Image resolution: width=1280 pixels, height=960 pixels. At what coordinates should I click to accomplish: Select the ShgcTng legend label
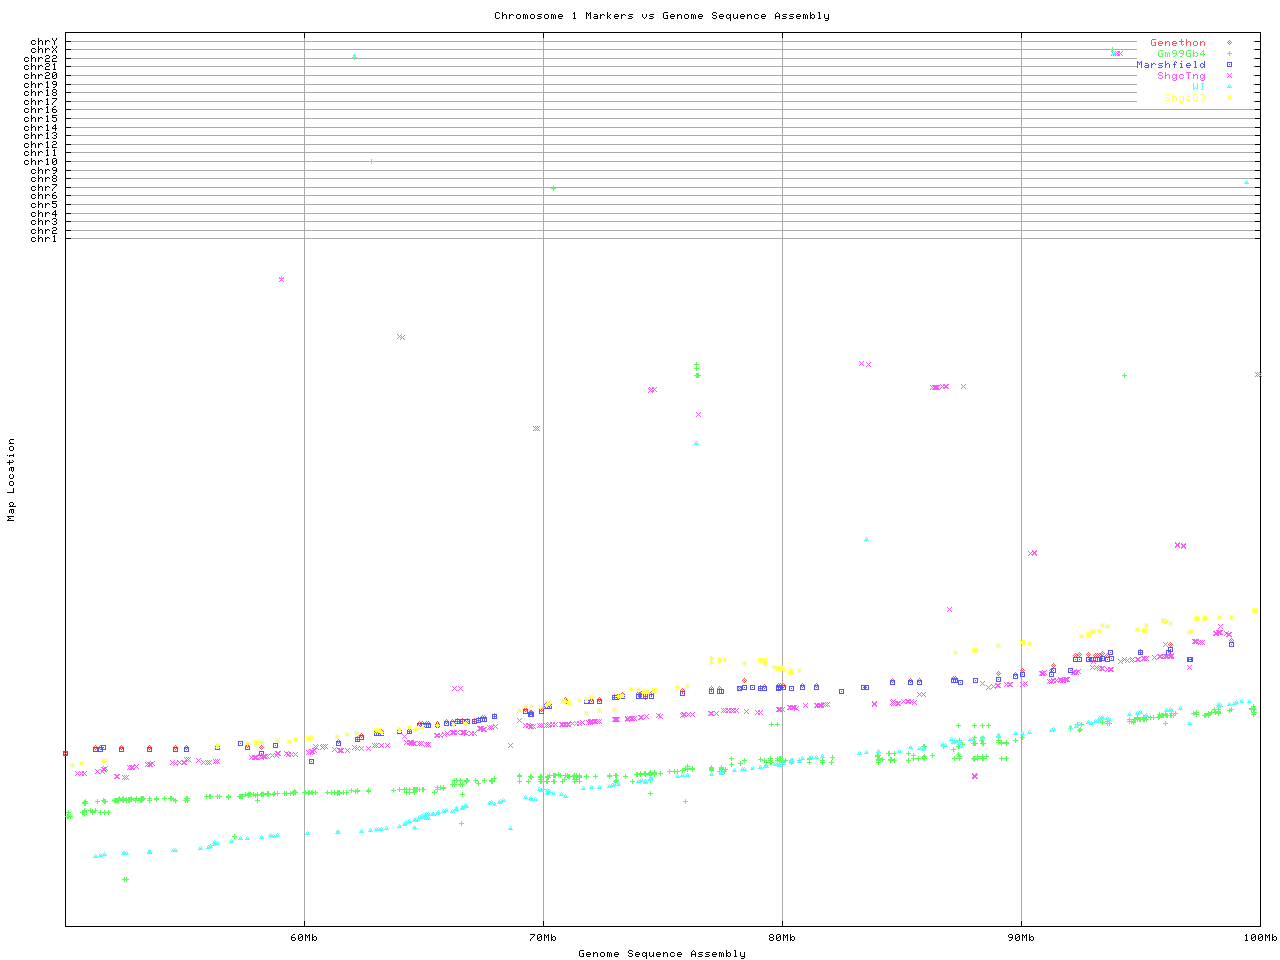point(1181,76)
